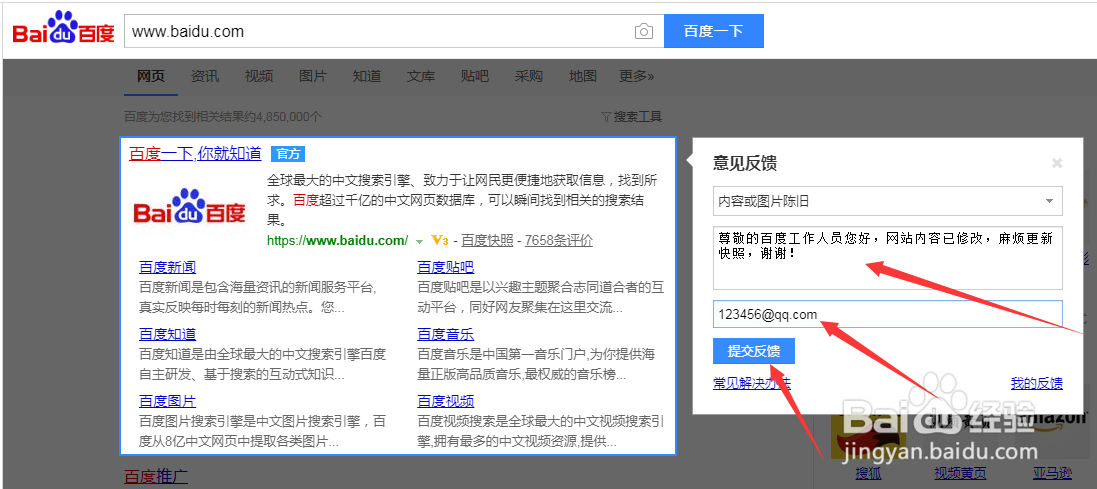
Task: Open the 7658条评价 link
Action: (x=558, y=241)
